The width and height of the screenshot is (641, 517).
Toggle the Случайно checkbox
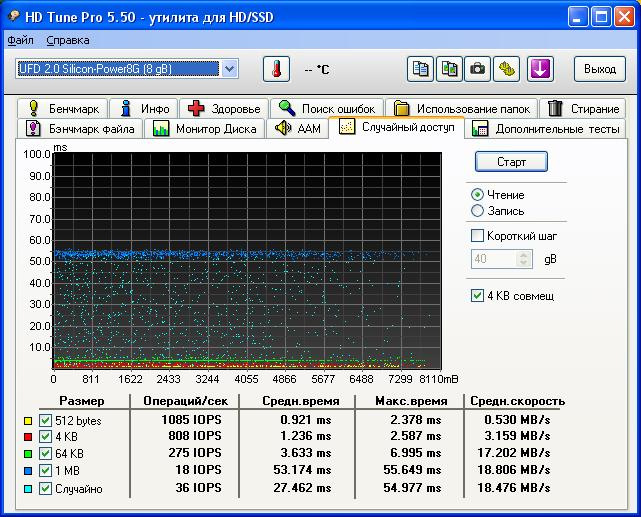[45, 489]
